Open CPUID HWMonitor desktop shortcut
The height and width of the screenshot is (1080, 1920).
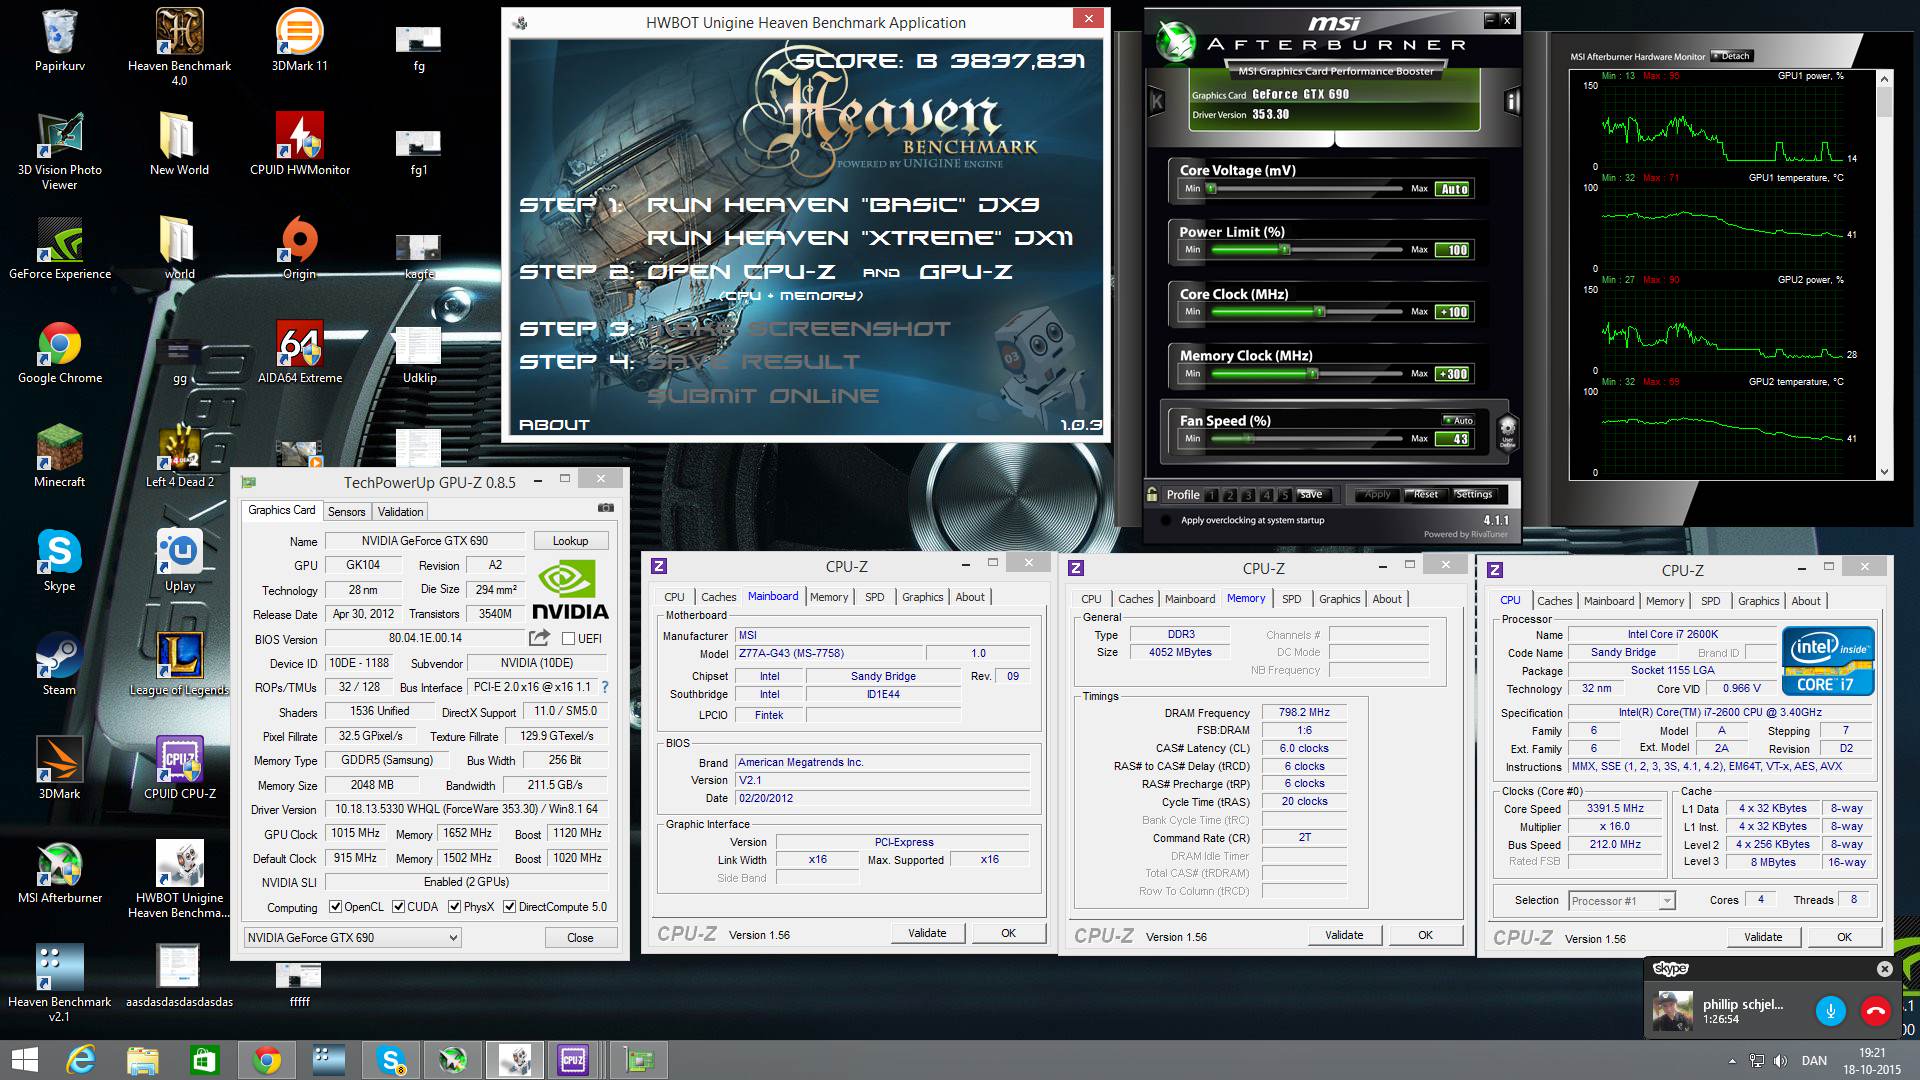(x=299, y=144)
